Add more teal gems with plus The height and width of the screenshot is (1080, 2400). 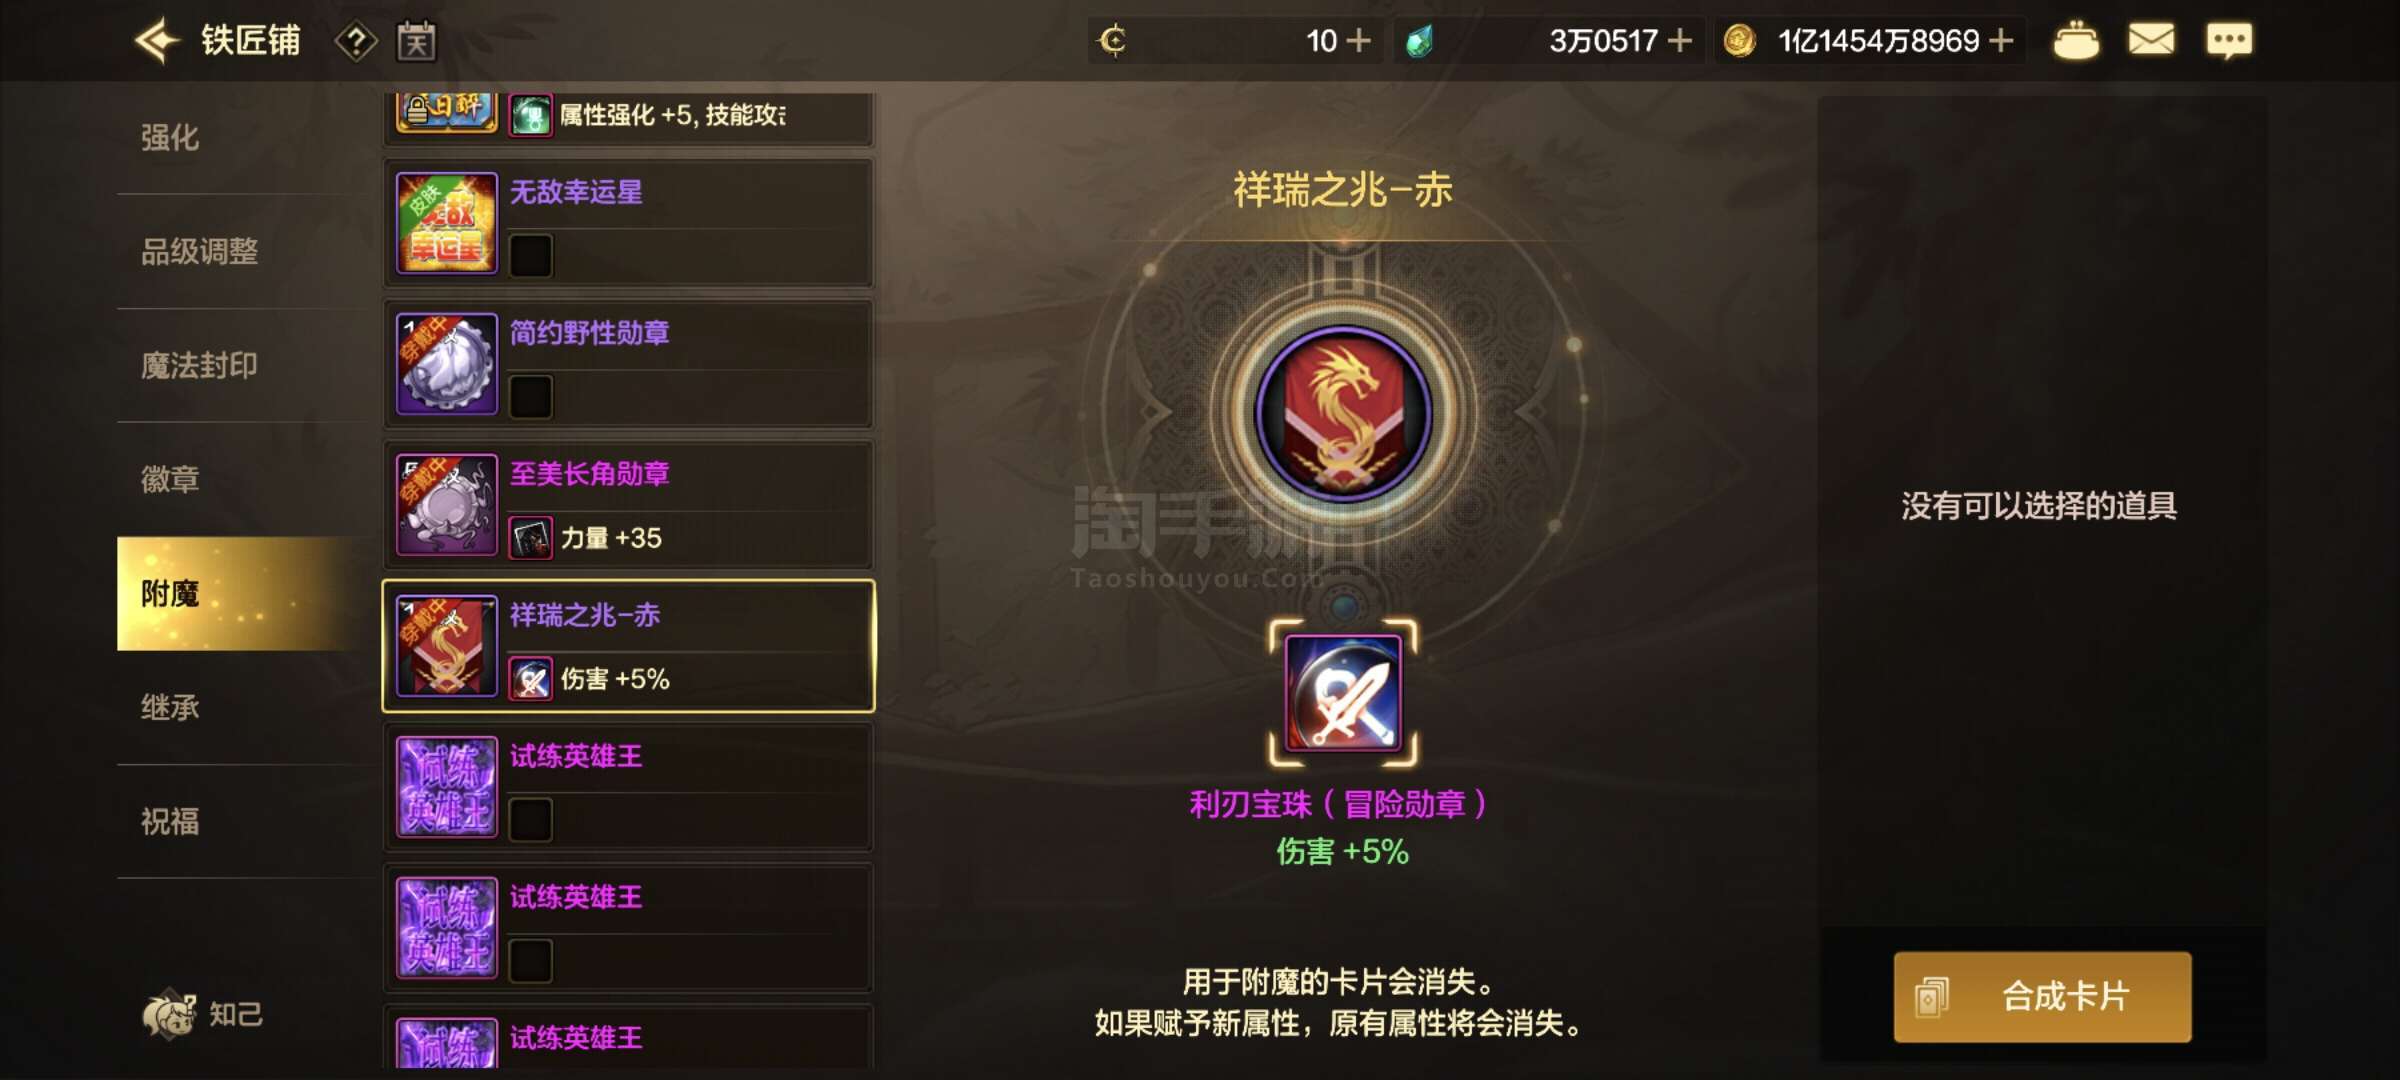pyautogui.click(x=1680, y=40)
